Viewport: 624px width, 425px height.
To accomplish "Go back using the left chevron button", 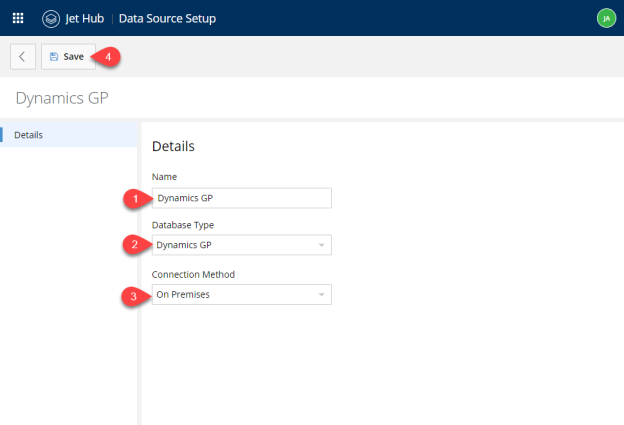I will [23, 57].
